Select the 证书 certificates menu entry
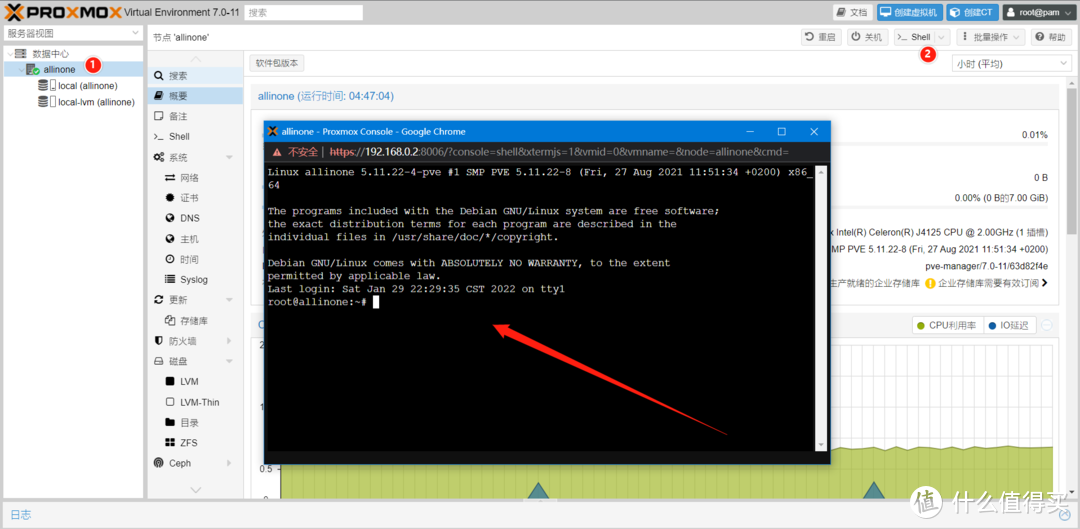The width and height of the screenshot is (1080, 529). [x=195, y=198]
